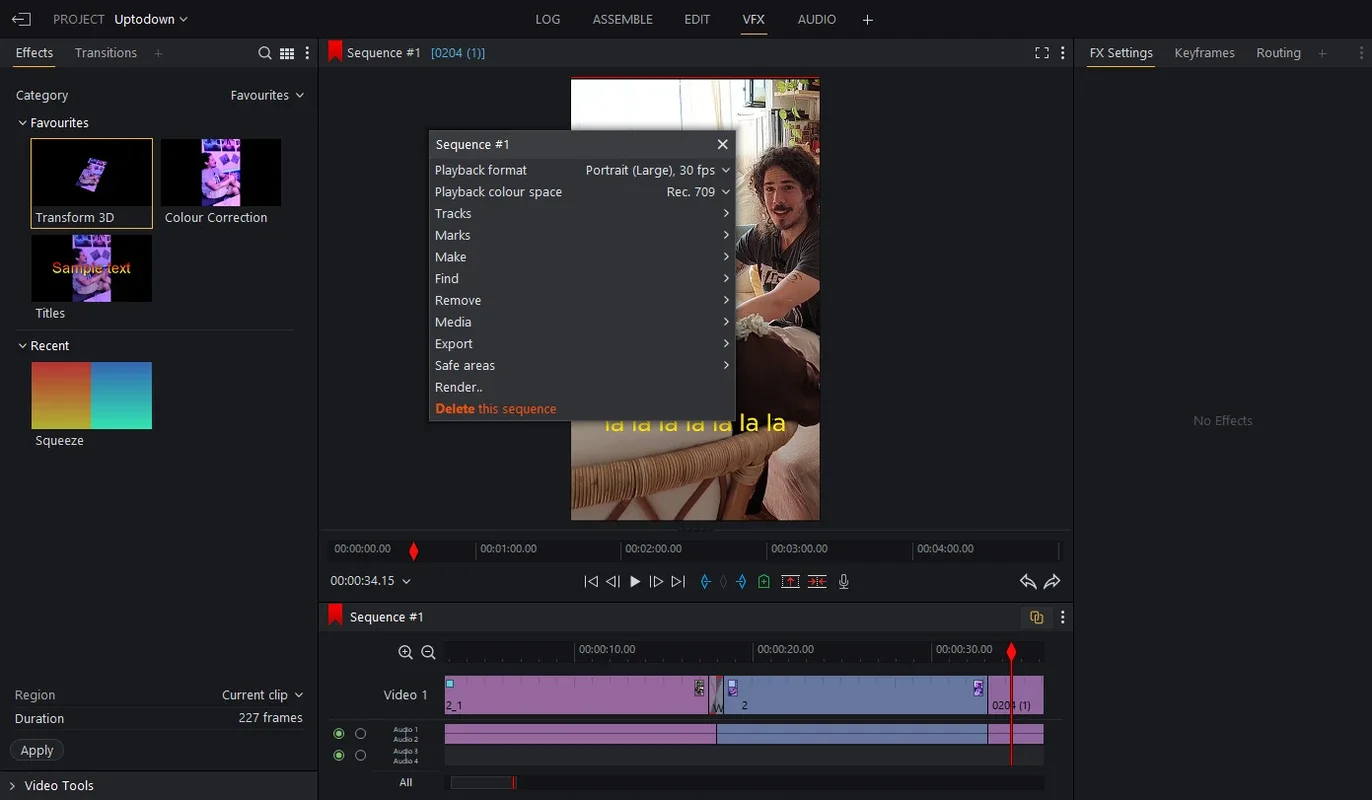Open the Export submenu
The height and width of the screenshot is (800, 1372).
582,344
